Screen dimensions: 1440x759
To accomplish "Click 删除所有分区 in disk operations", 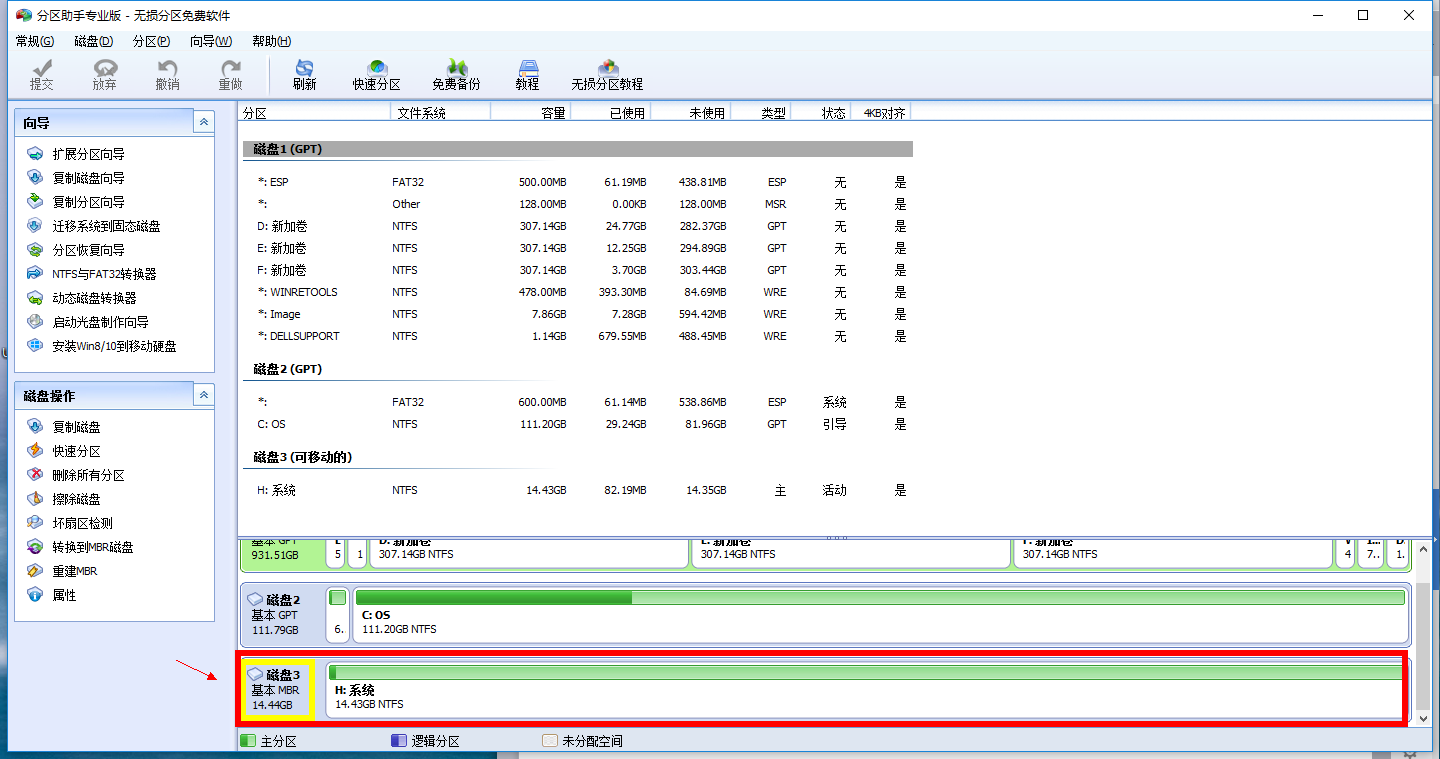I will tap(88, 475).
